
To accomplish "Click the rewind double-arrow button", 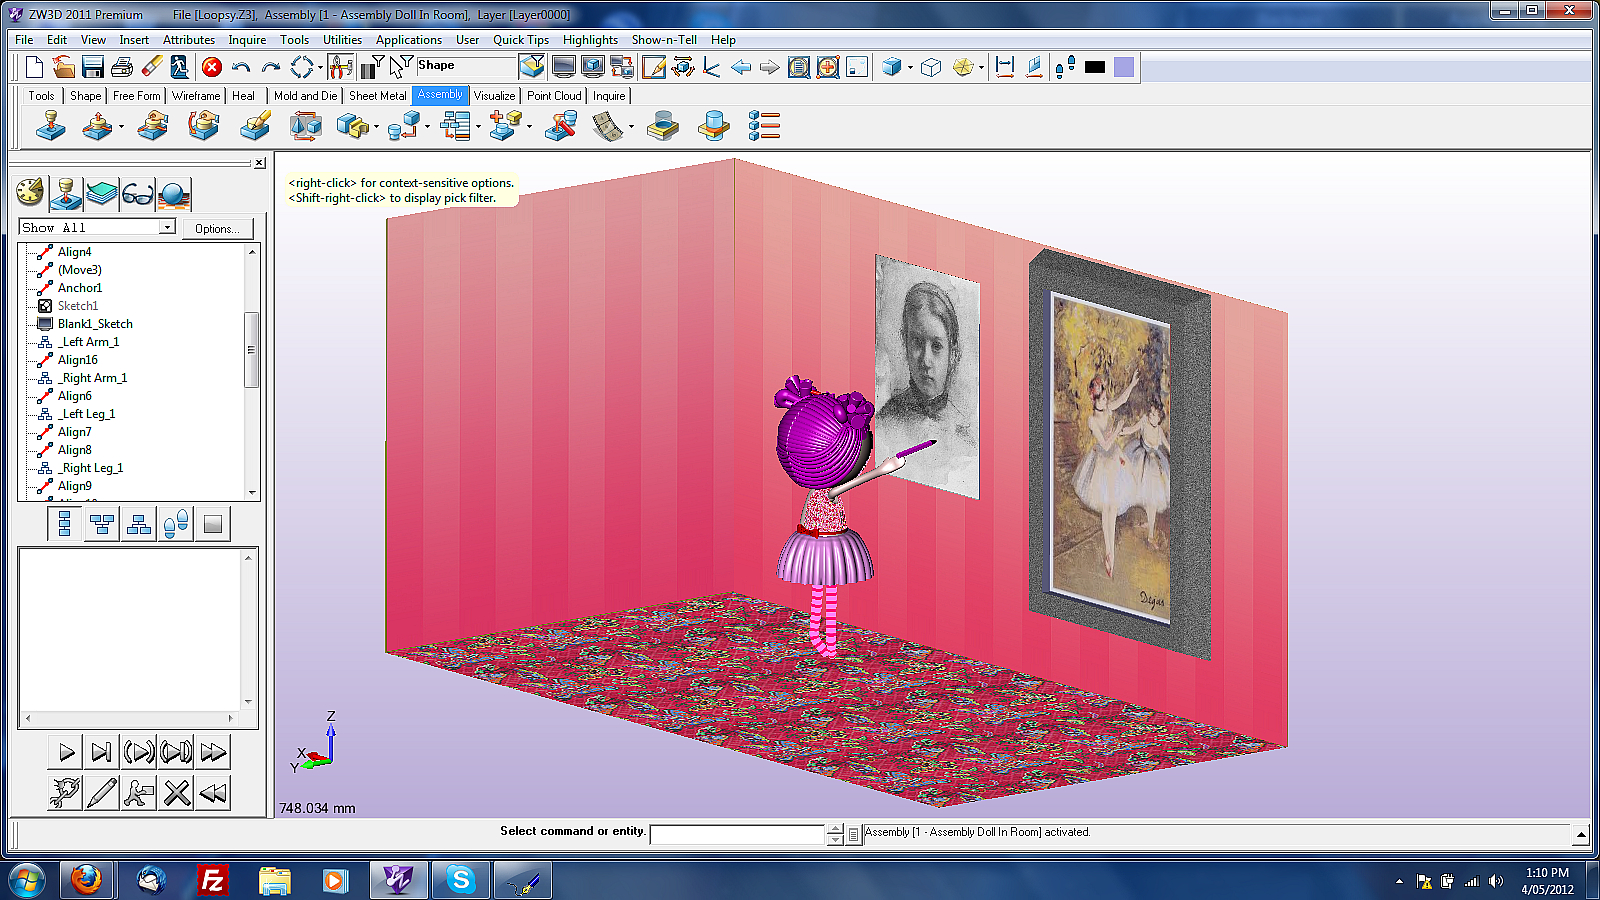I will point(213,793).
